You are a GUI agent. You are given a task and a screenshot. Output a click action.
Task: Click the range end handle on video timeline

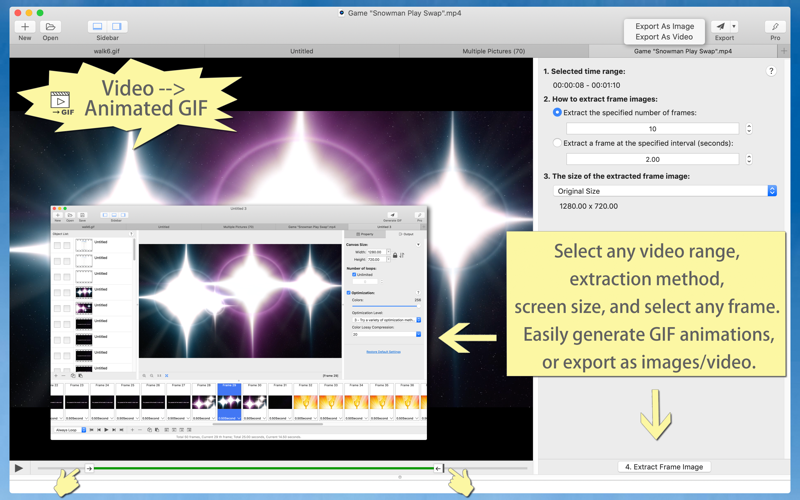(x=438, y=468)
